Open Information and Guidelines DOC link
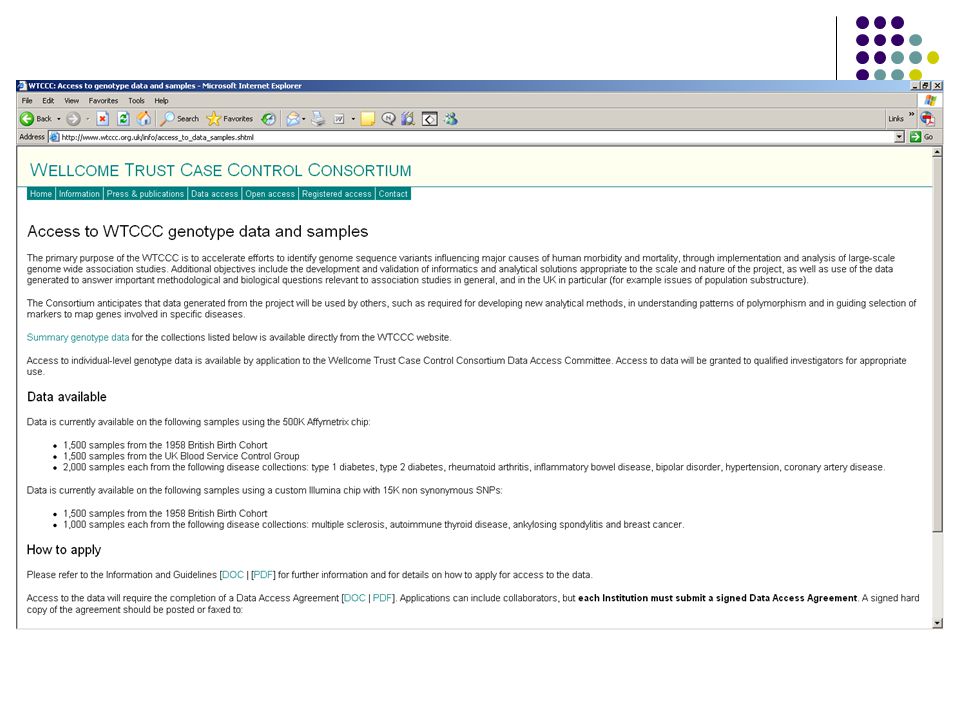 click(x=233, y=575)
